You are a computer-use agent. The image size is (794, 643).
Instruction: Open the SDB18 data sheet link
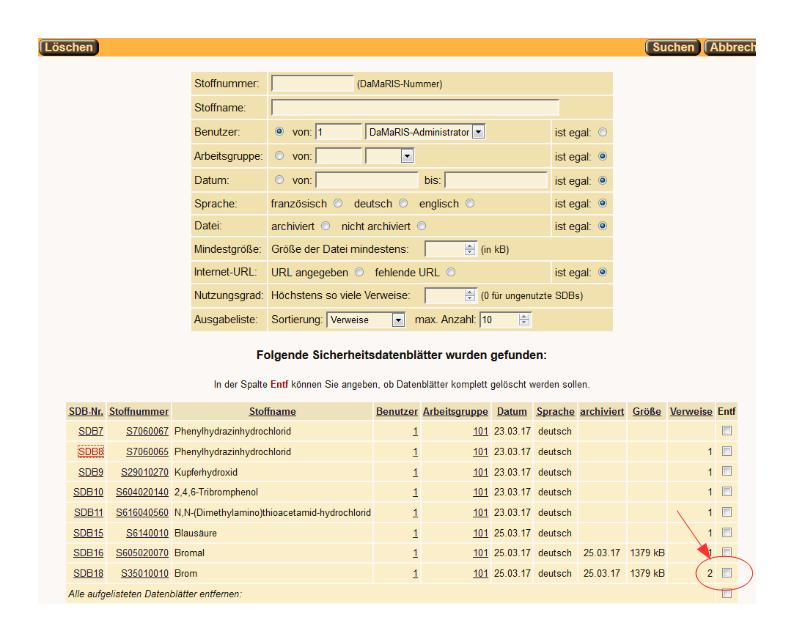88,574
